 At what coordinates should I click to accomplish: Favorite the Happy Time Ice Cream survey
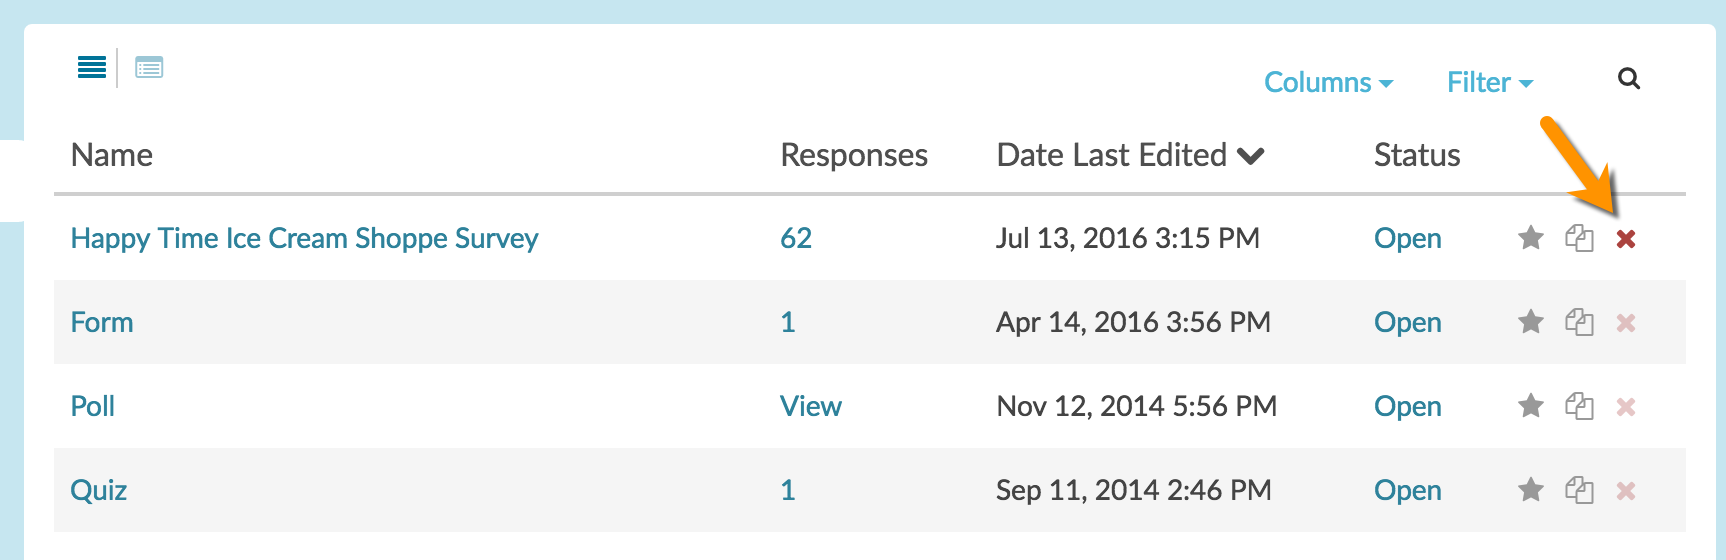tap(1531, 238)
